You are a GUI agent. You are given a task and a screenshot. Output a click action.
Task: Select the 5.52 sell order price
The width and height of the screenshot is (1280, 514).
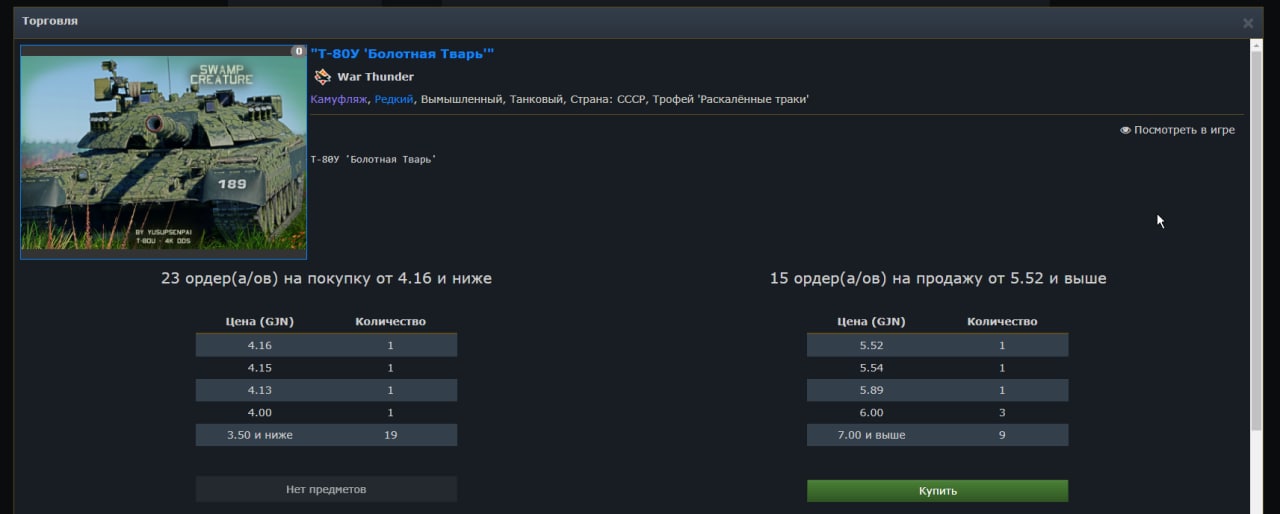(871, 345)
